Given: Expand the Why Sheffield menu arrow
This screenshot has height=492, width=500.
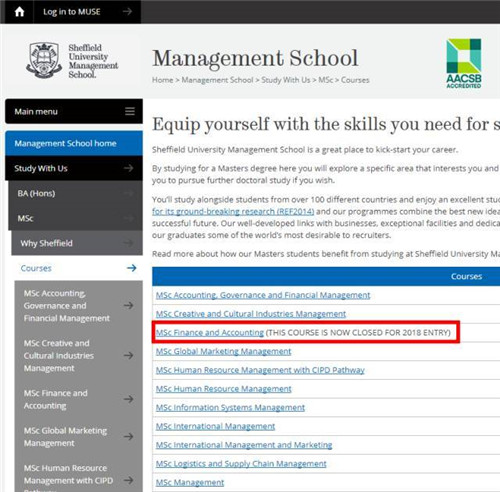Looking at the screenshot, I should [x=128, y=243].
